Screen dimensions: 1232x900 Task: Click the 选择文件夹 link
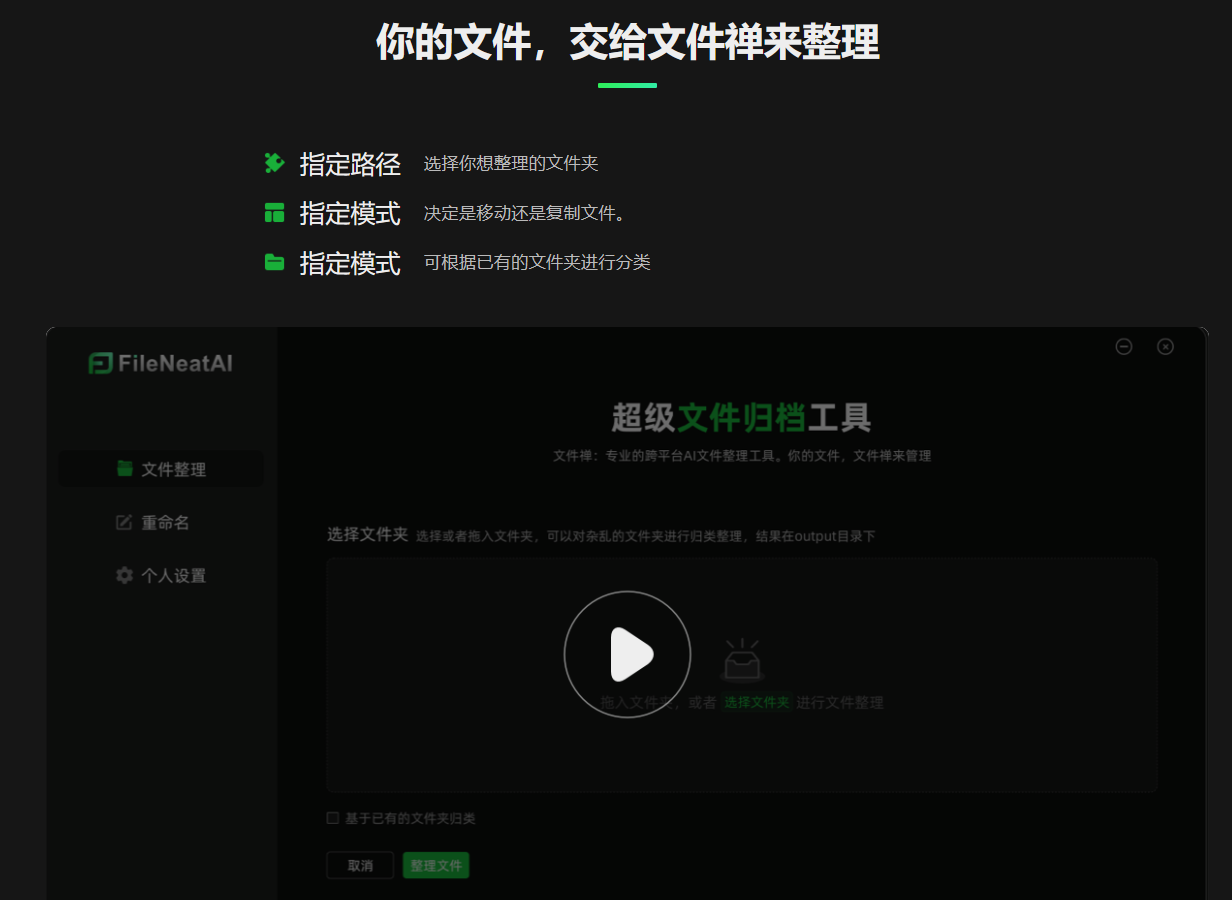click(x=756, y=702)
